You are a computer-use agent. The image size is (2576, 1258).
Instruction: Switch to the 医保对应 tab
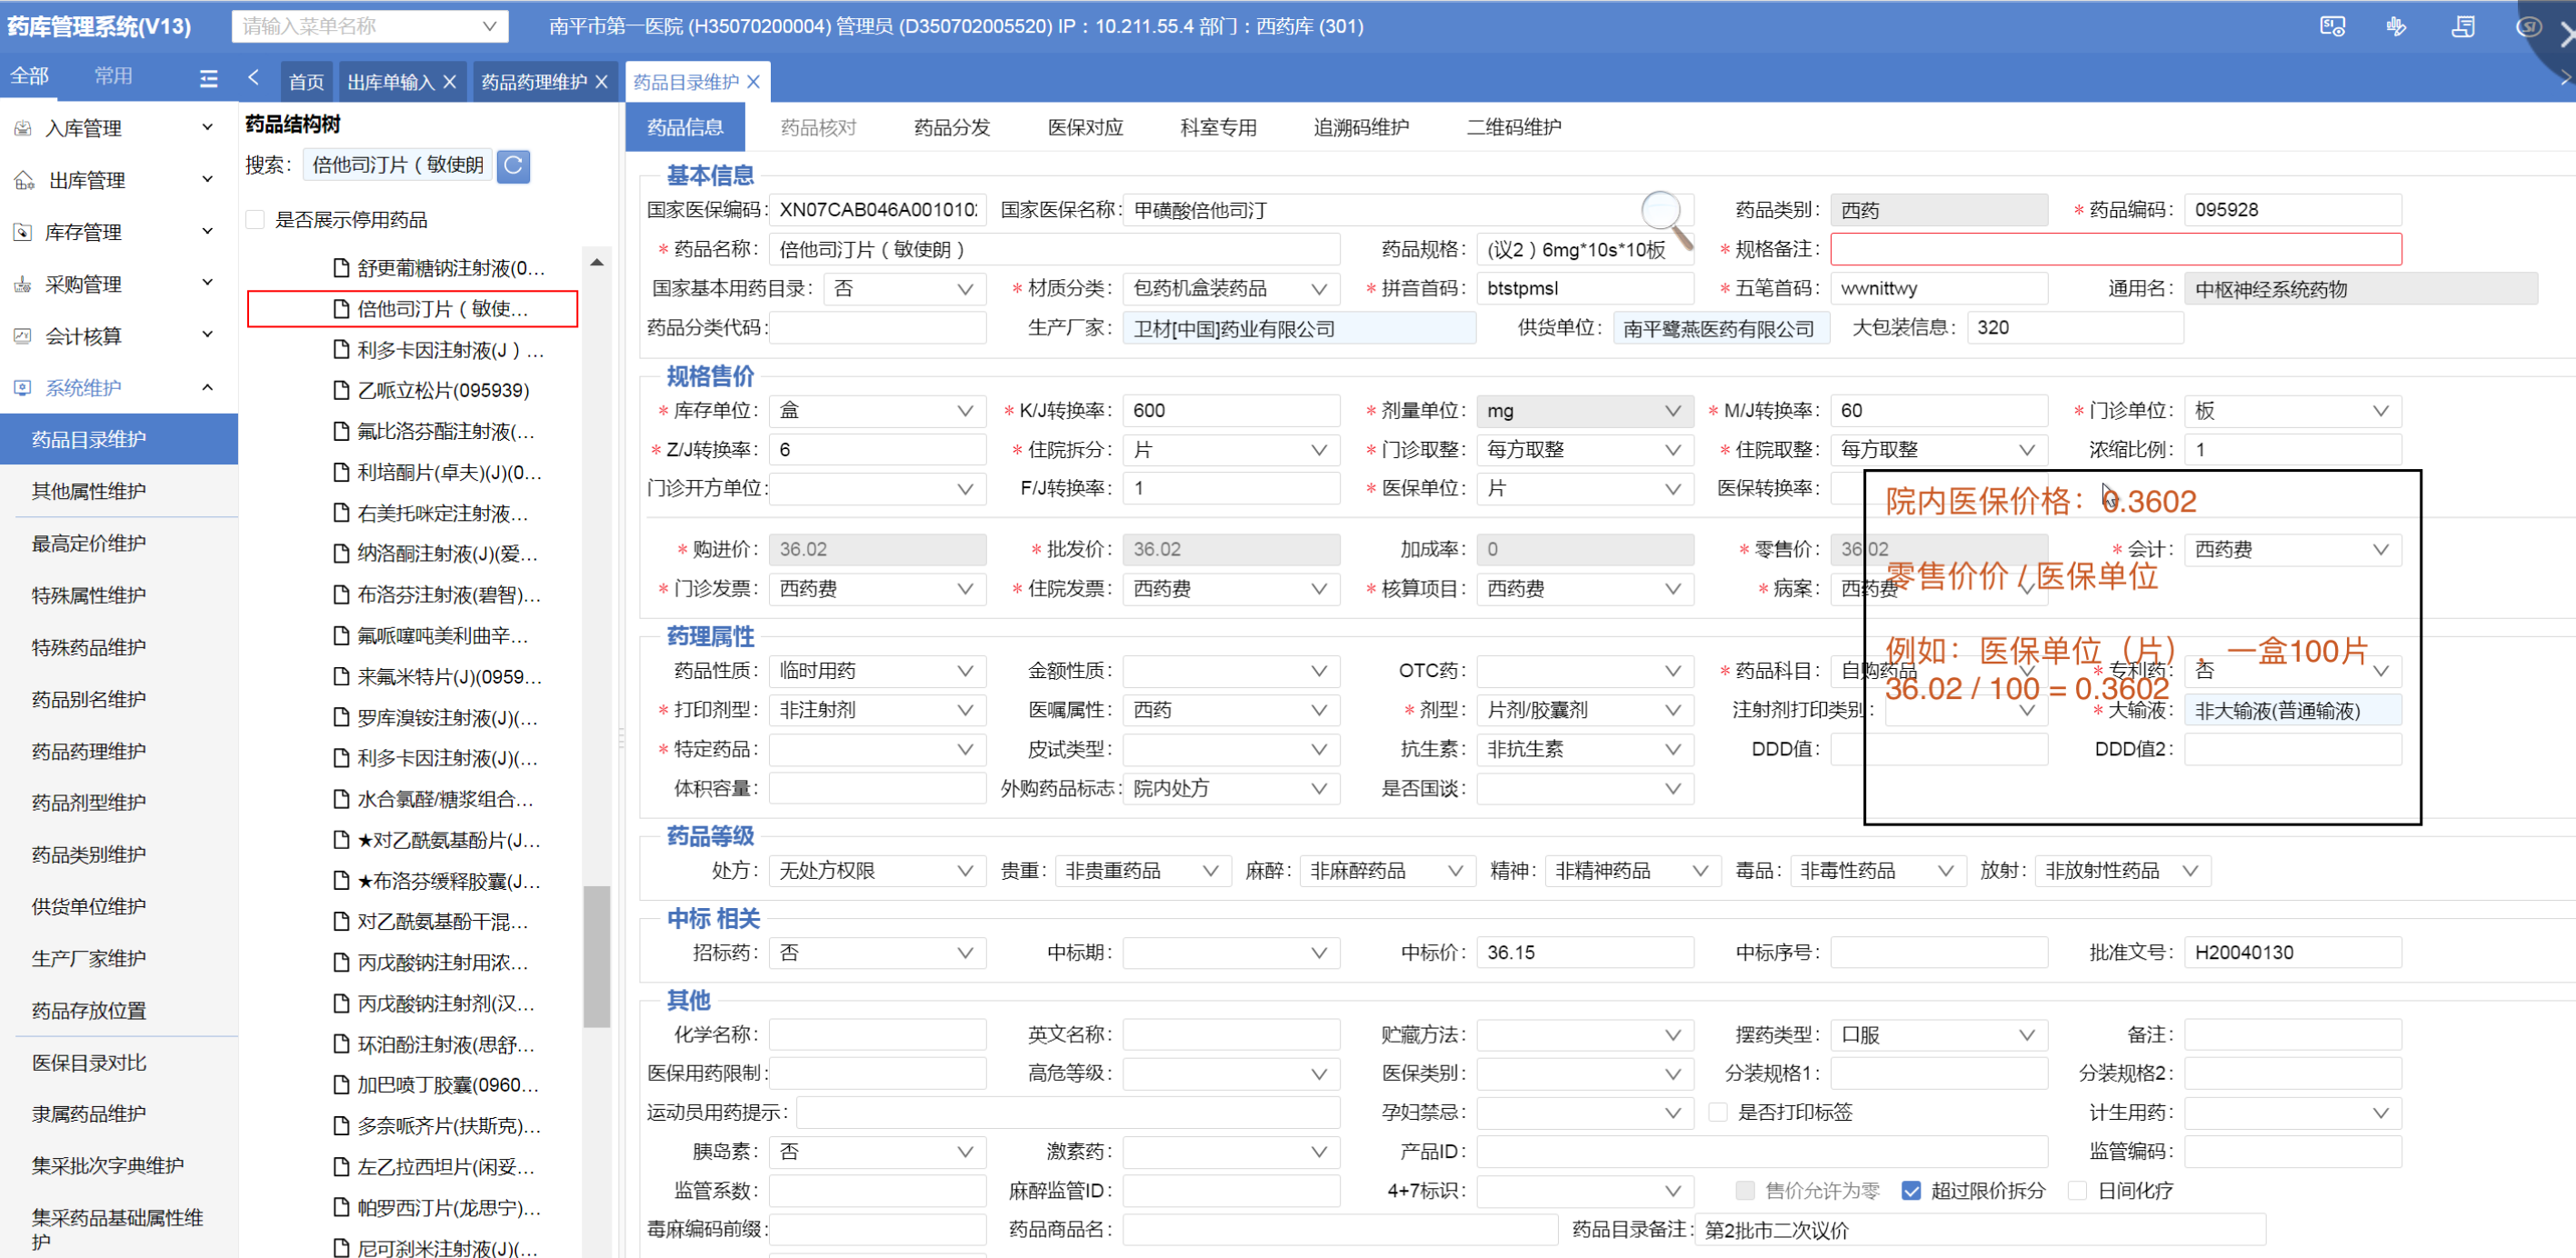coord(1084,127)
